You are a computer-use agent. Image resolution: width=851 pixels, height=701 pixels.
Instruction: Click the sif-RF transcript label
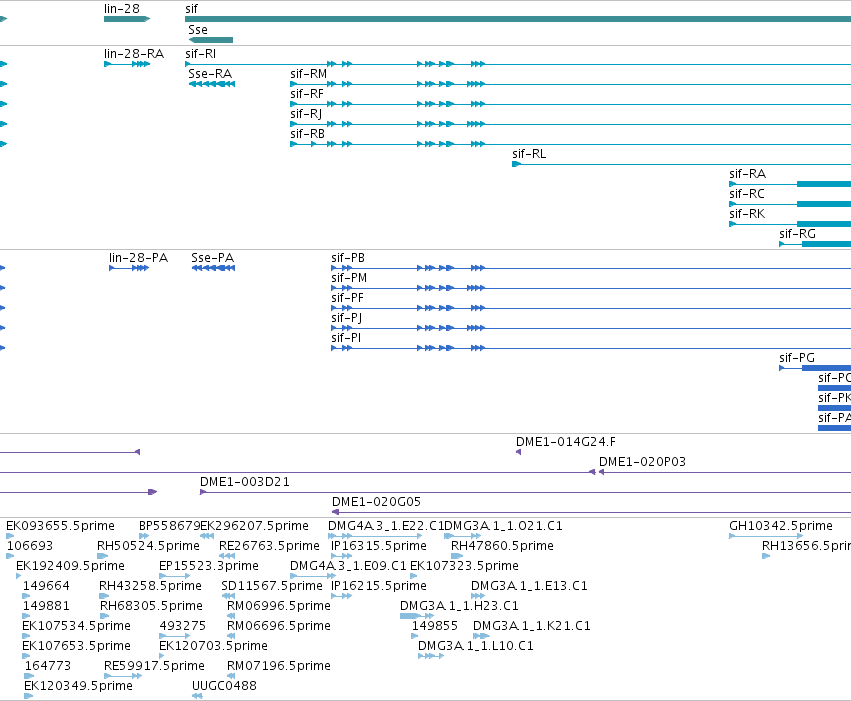click(x=307, y=94)
